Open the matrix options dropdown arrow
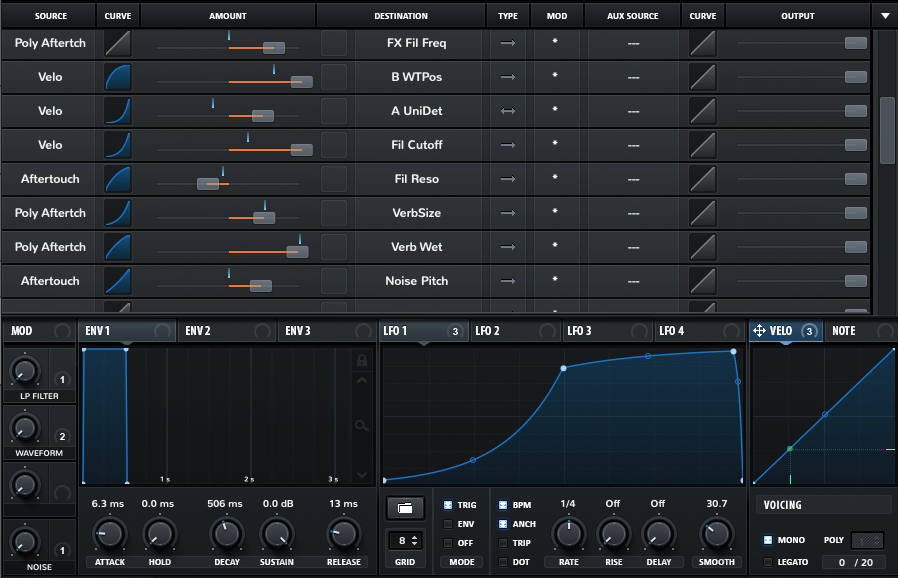 tap(885, 16)
